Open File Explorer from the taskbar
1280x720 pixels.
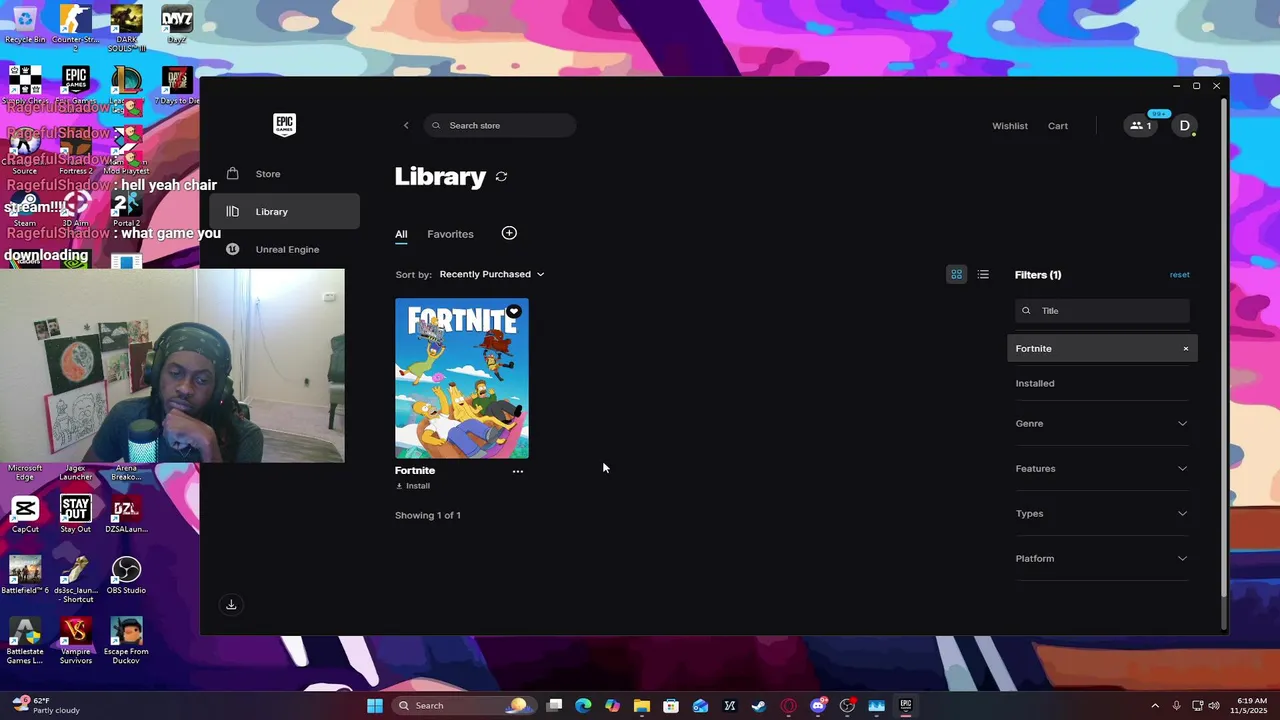click(x=642, y=705)
